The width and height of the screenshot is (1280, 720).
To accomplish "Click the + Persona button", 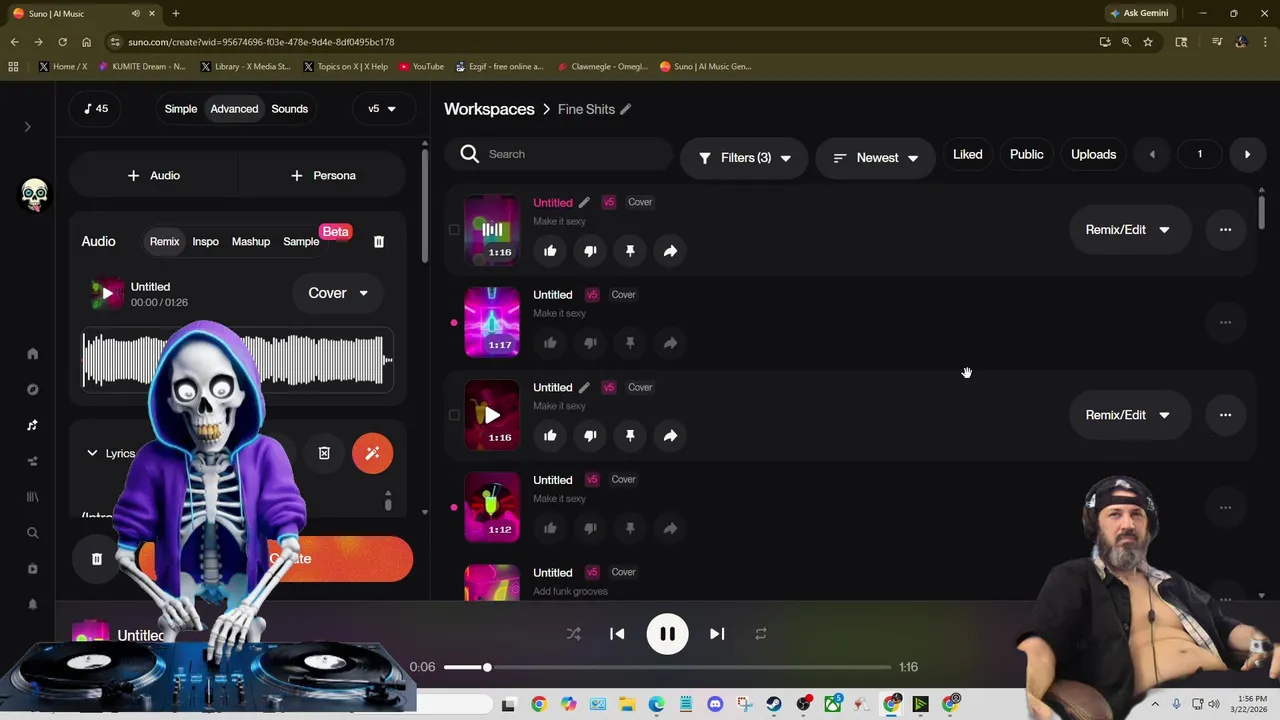I will tap(322, 176).
